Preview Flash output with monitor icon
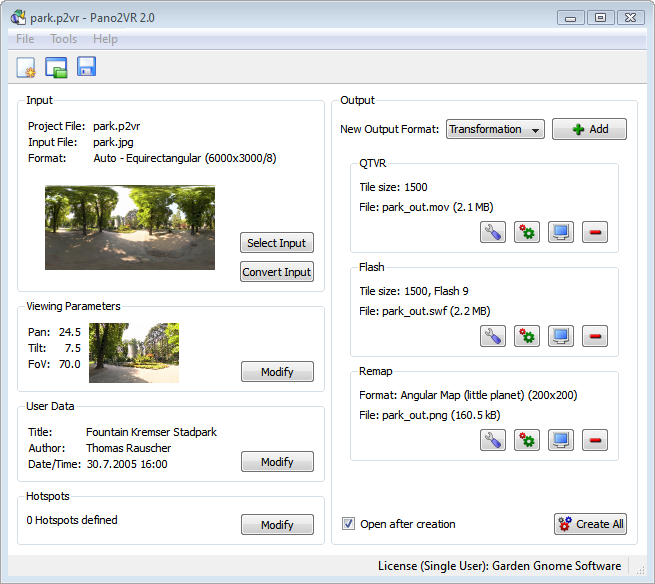The image size is (655, 584). (561, 336)
